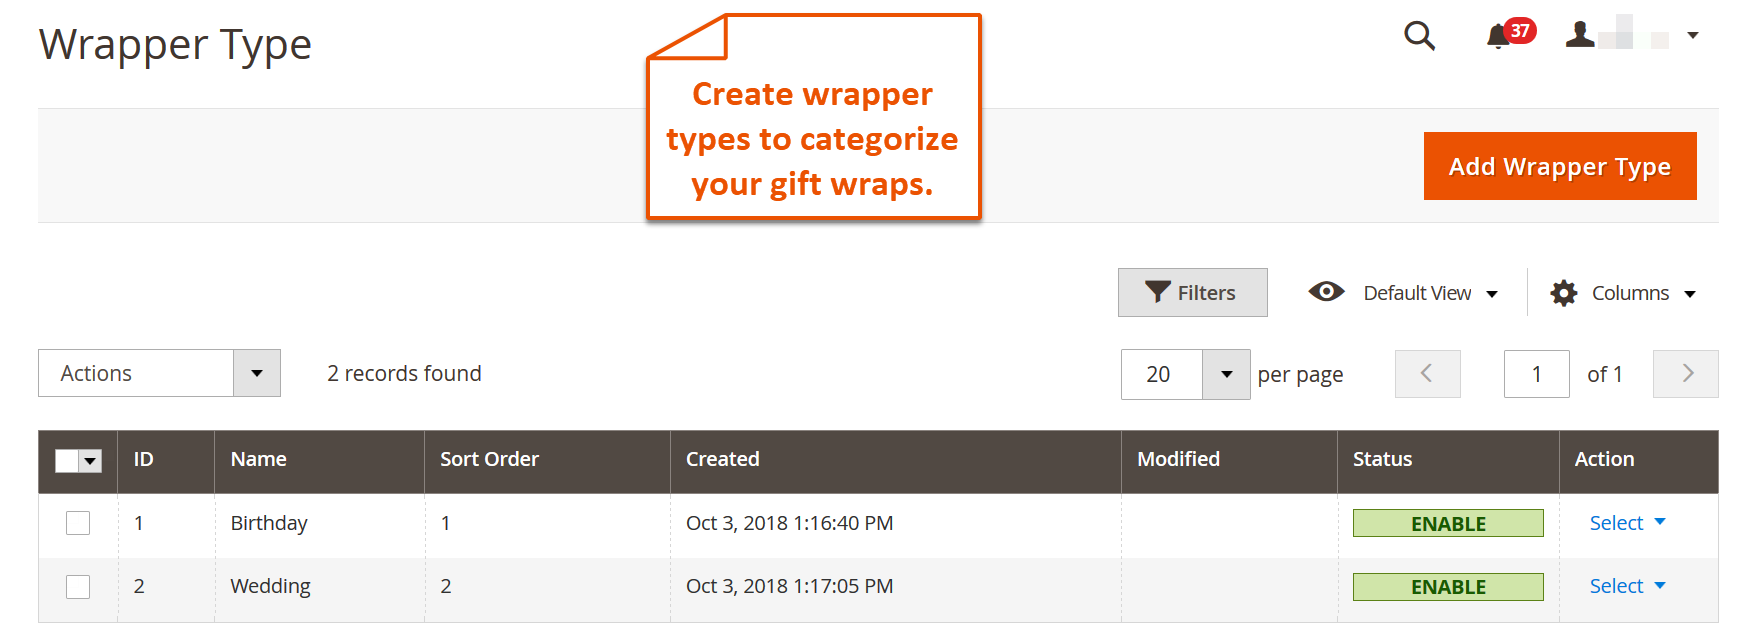Image resolution: width=1763 pixels, height=638 pixels.
Task: Go to next page arrow
Action: [1686, 374]
